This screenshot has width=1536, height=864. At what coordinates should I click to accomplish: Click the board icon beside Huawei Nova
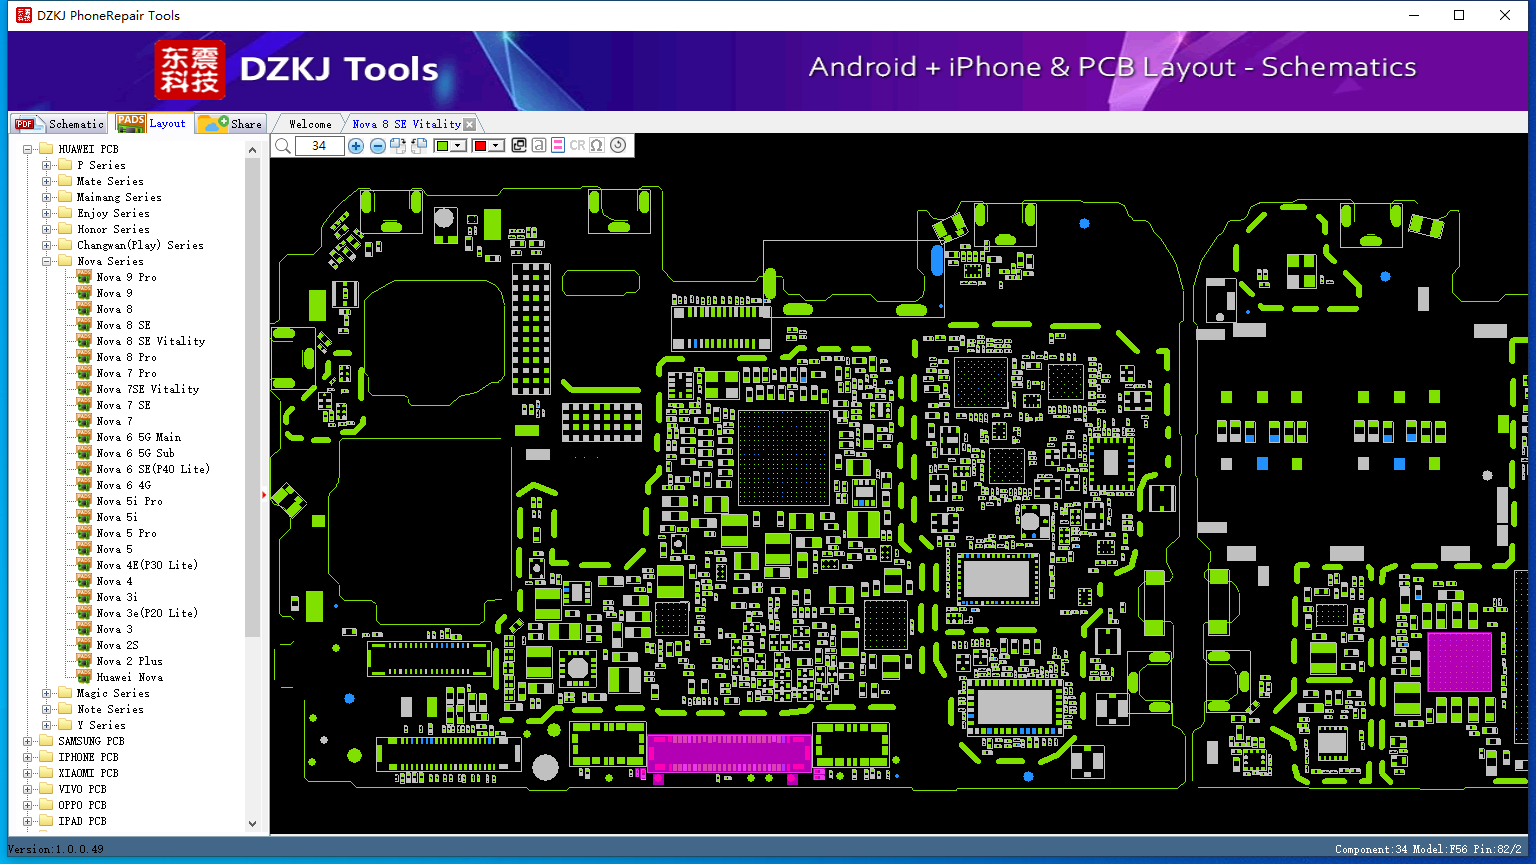tap(85, 677)
